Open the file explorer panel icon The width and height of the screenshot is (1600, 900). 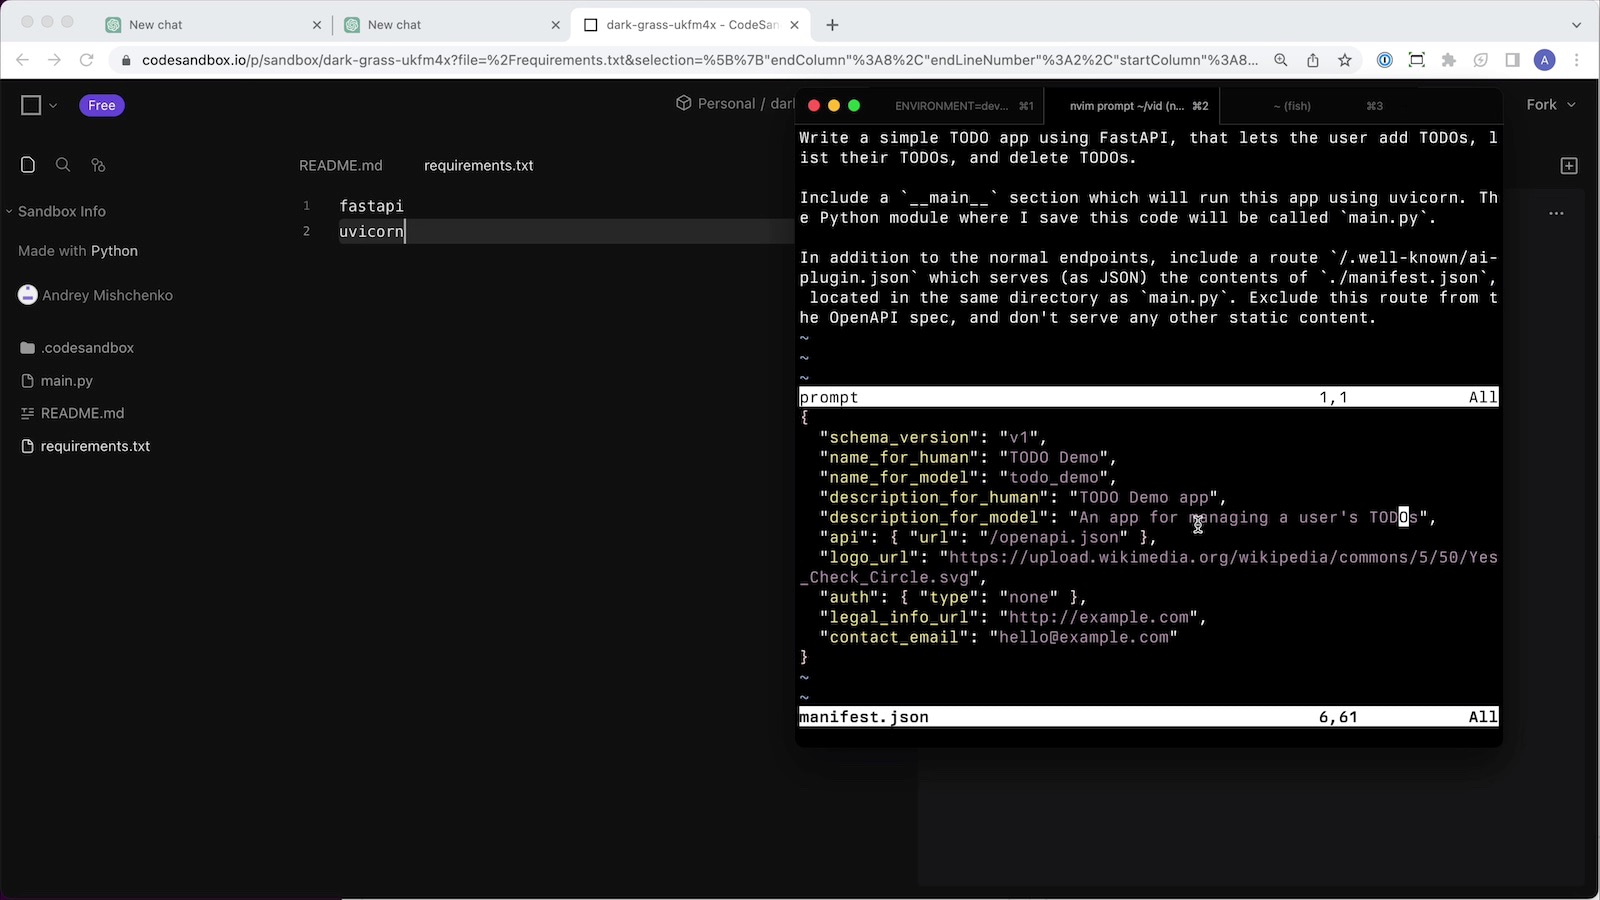coord(27,164)
